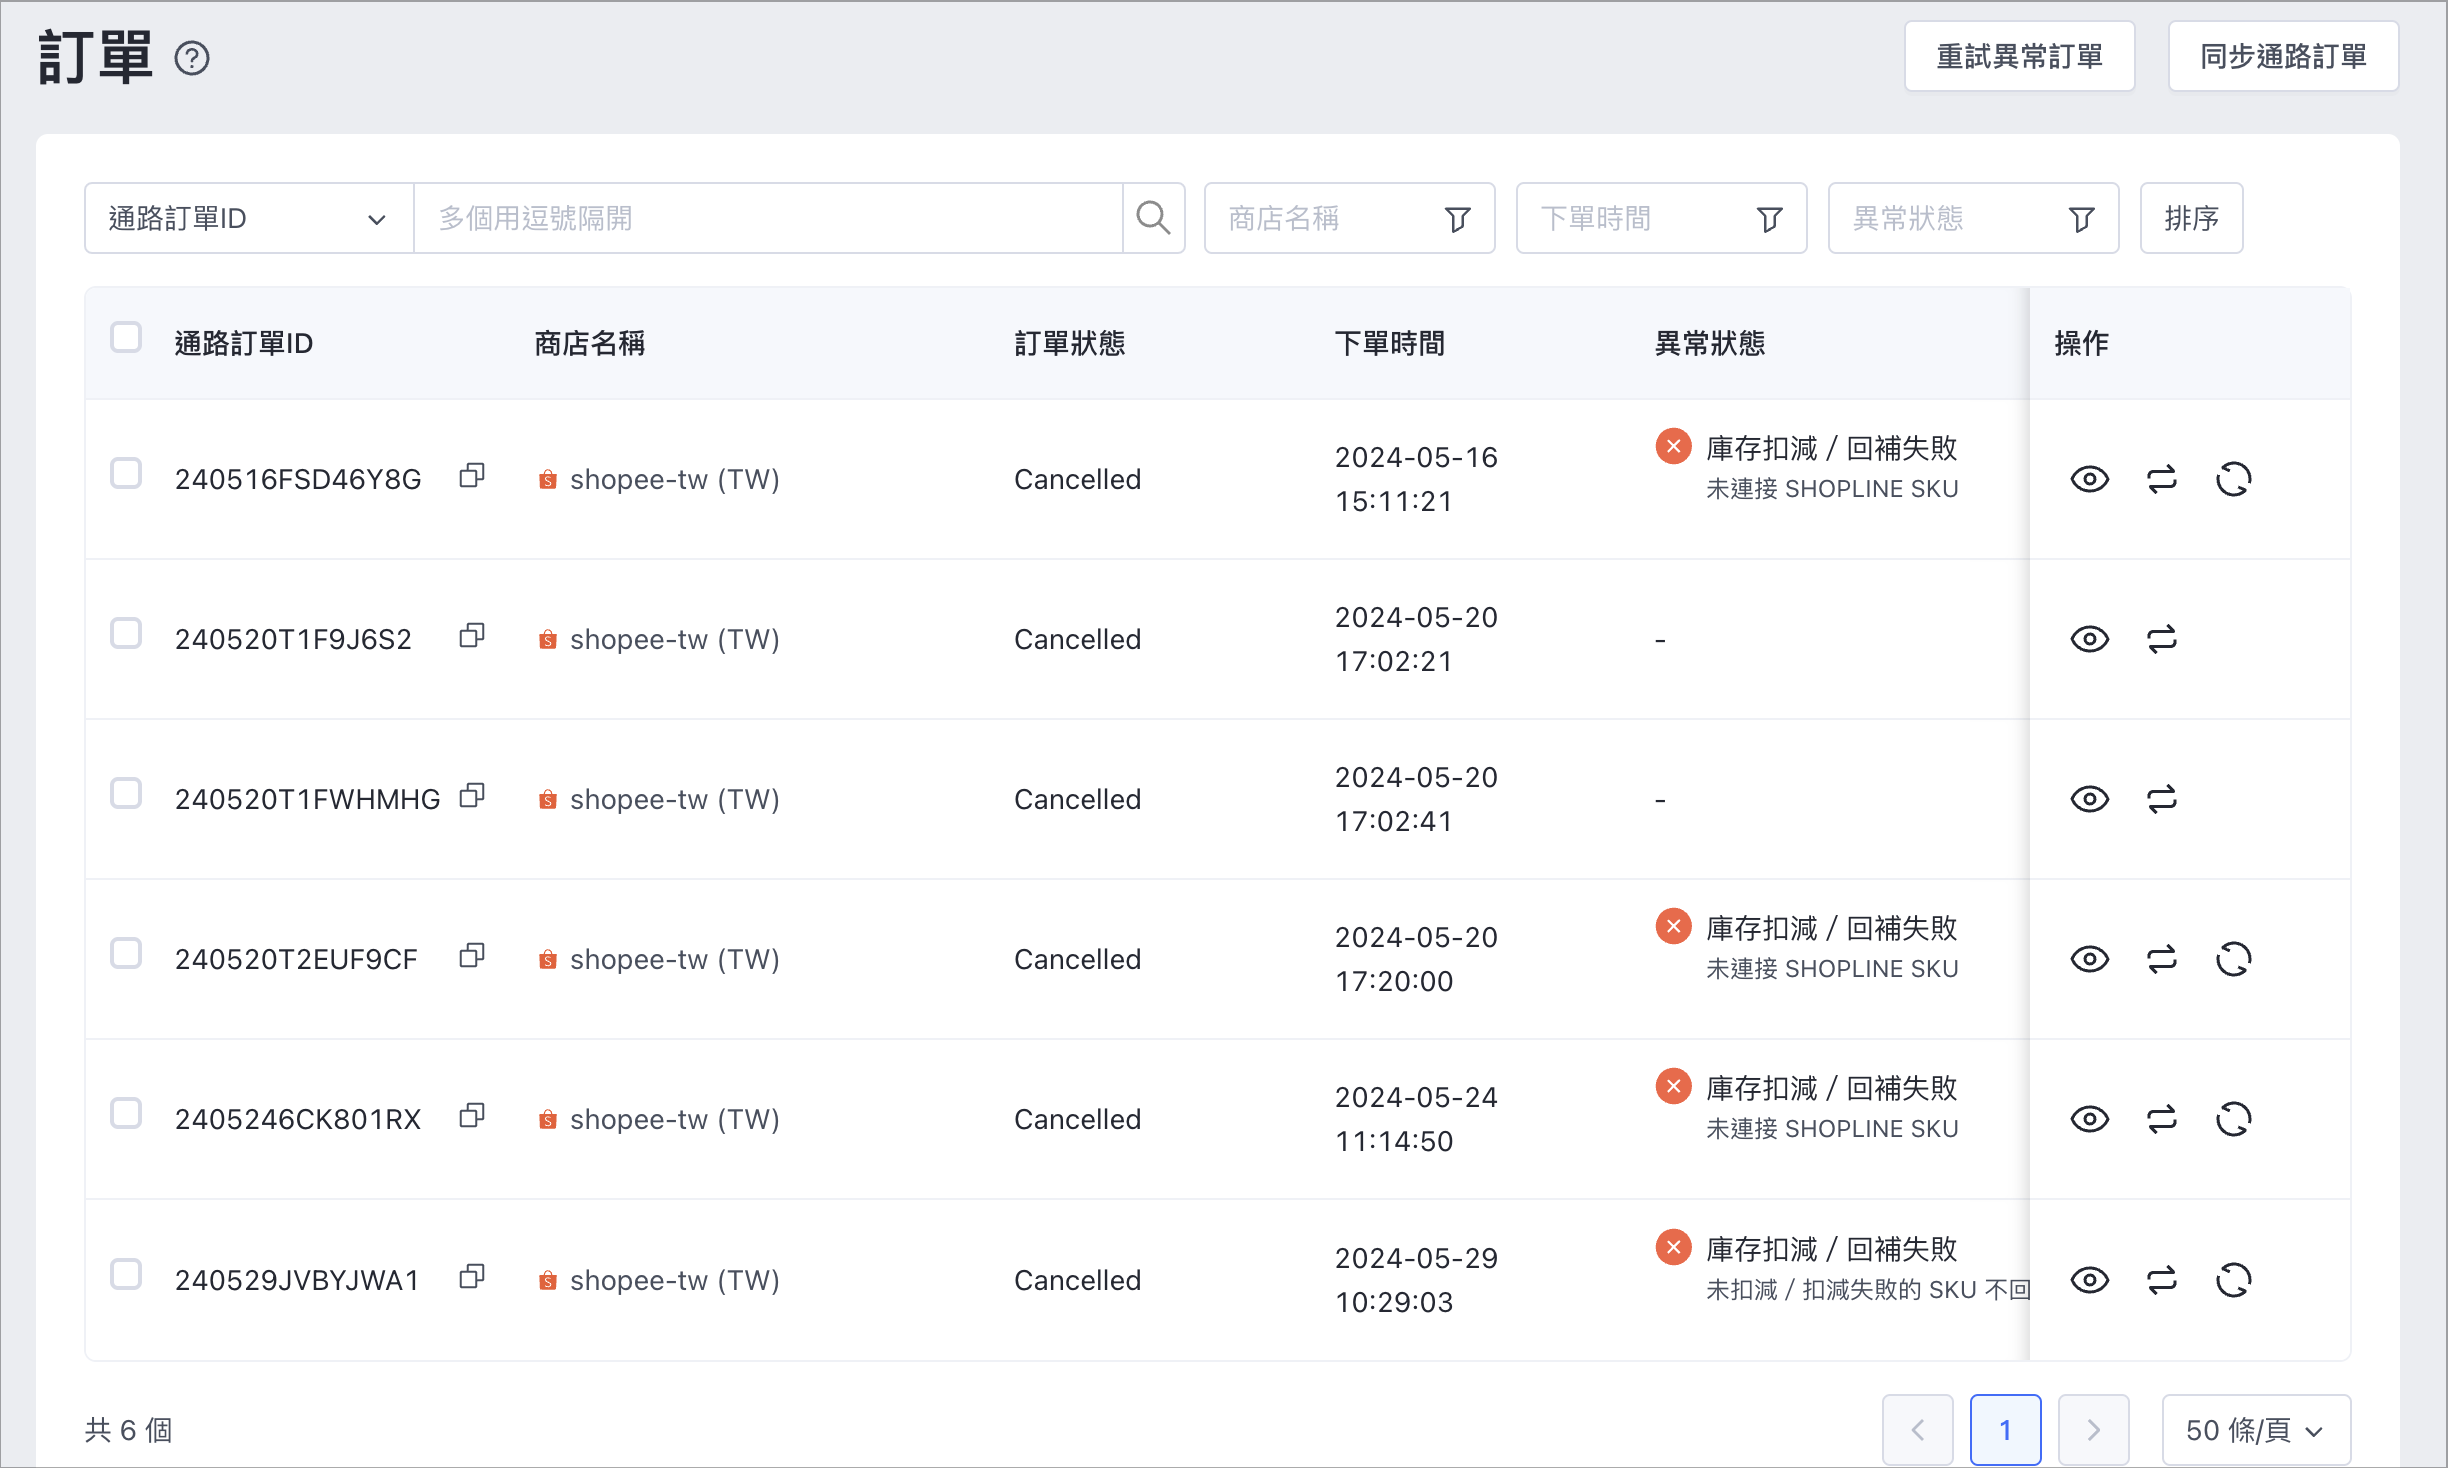Screen dimensions: 2448x1468
Task: Click timestamp 2024-05-24 11:14:50
Action: 1416,1119
